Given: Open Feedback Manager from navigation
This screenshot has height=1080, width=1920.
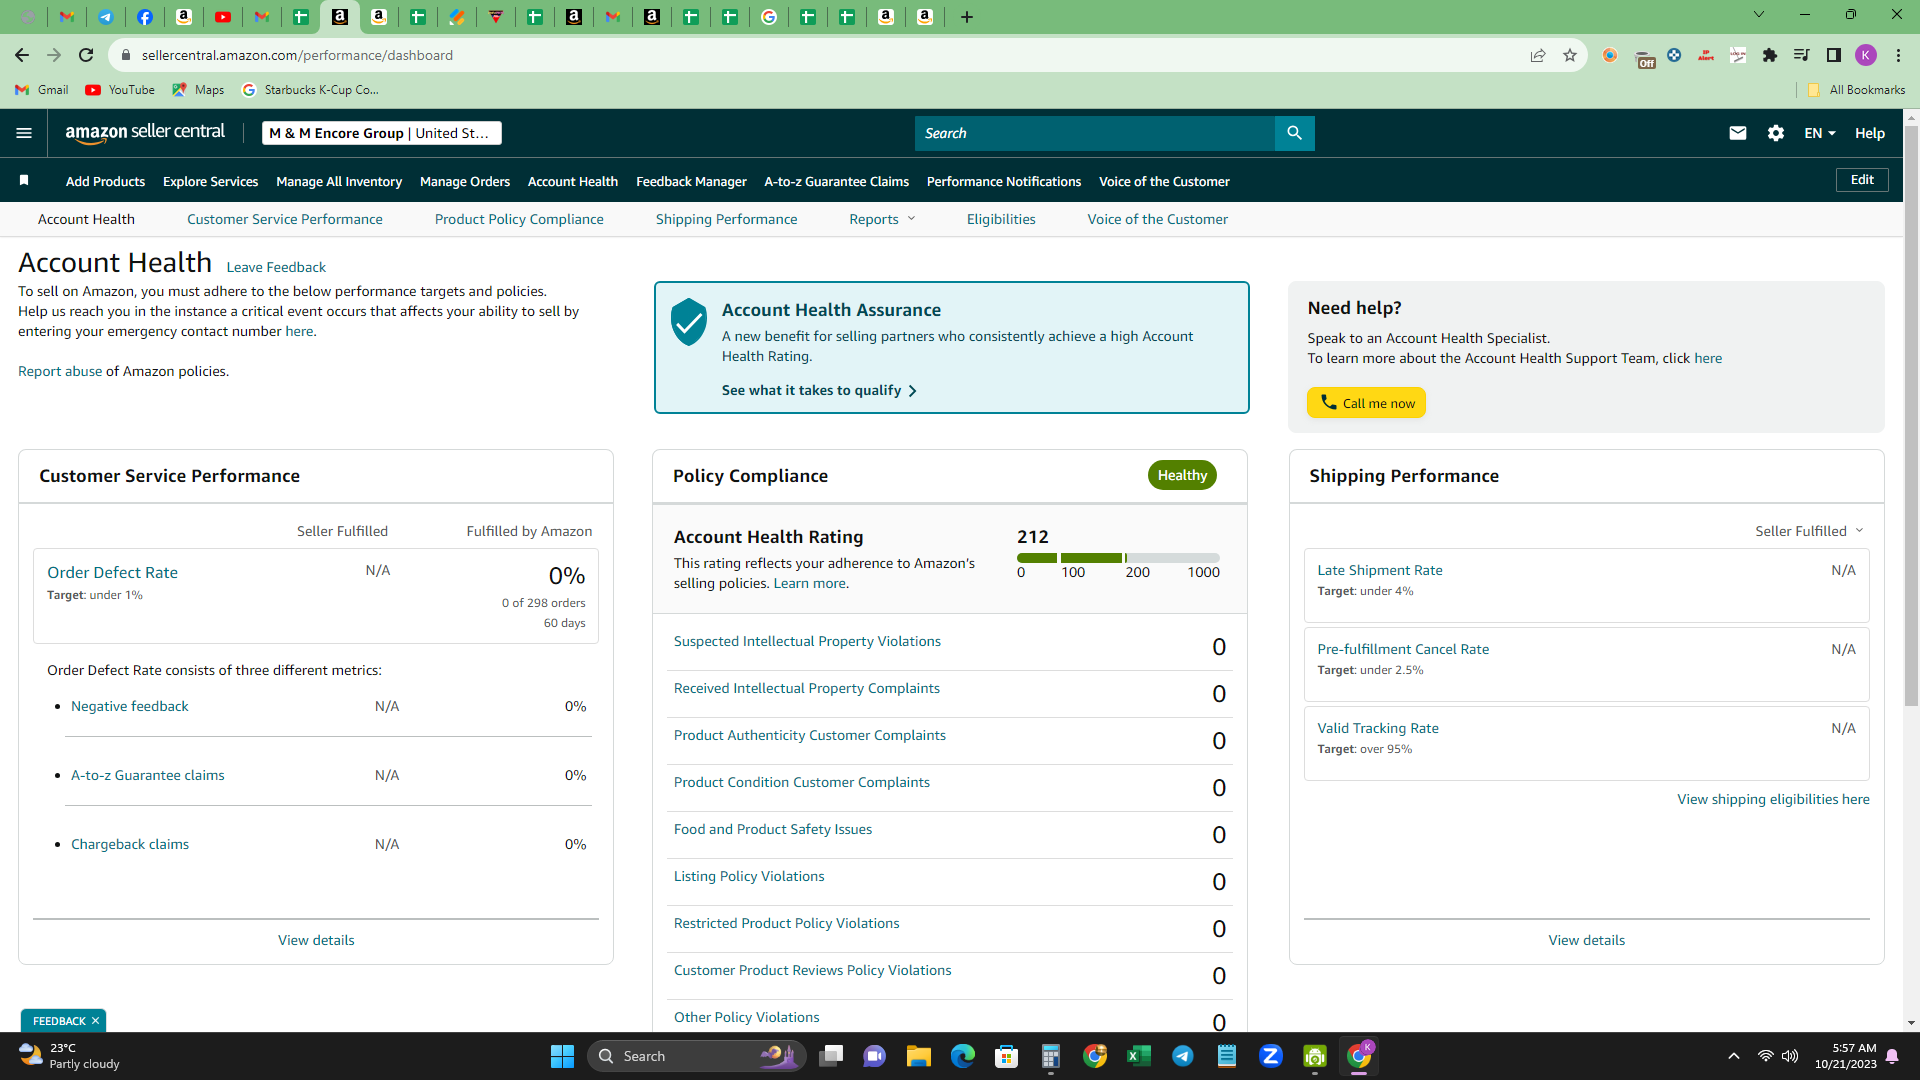Looking at the screenshot, I should 691,181.
